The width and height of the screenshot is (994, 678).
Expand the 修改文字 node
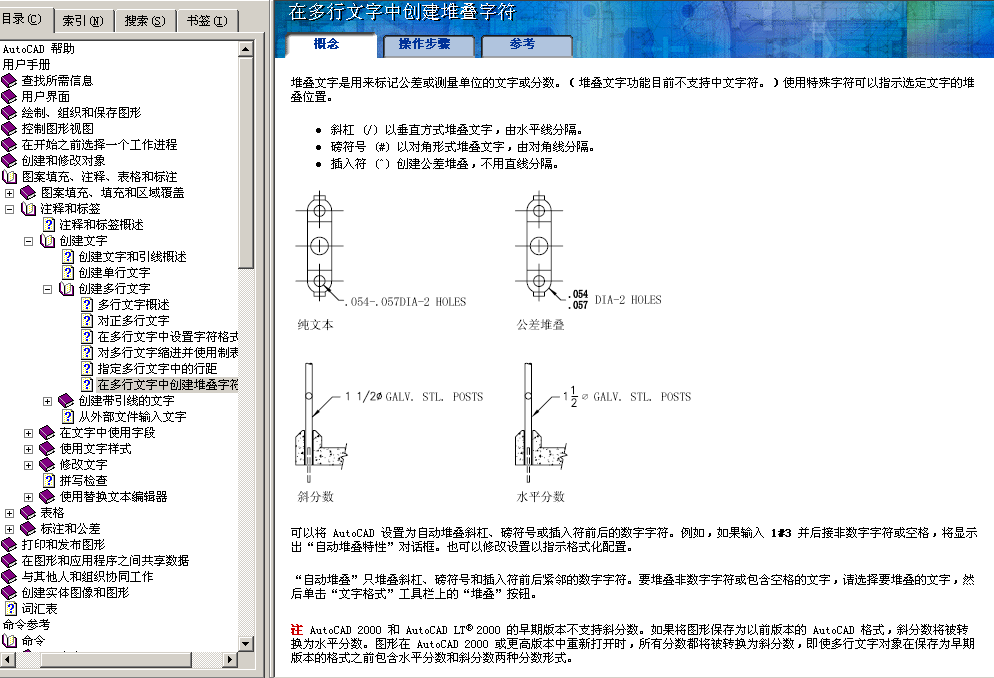click(x=29, y=465)
